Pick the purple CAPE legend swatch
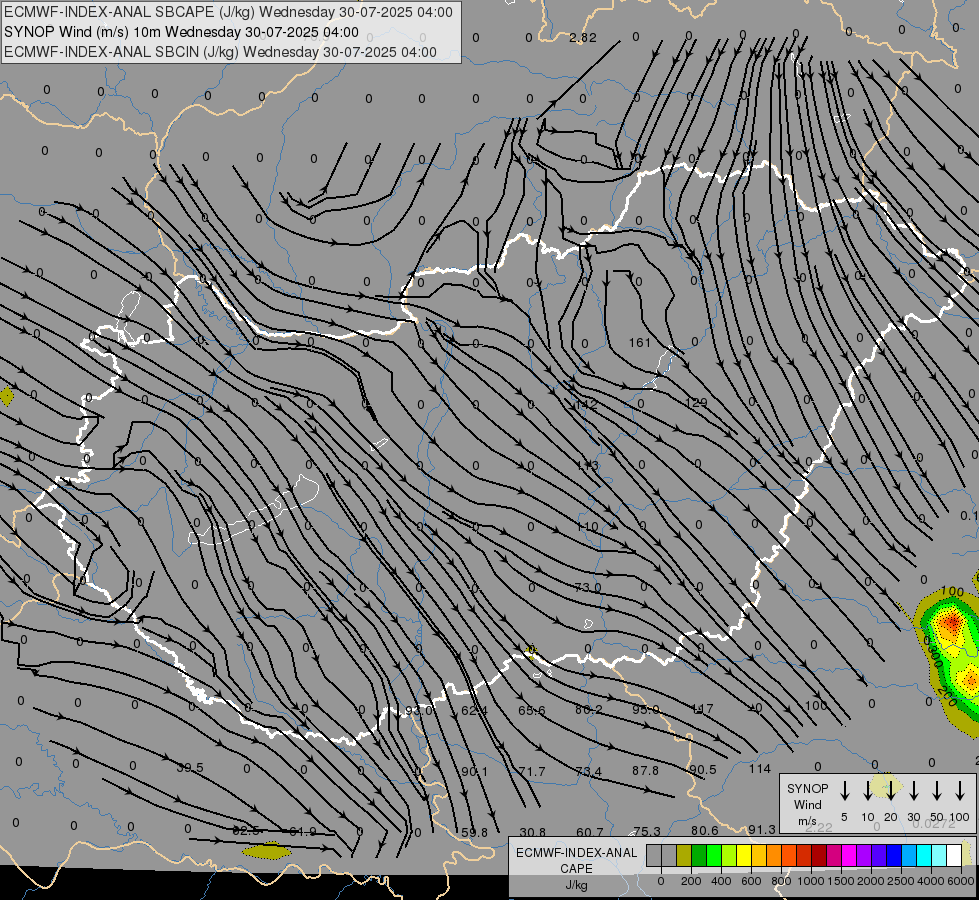 point(863,855)
